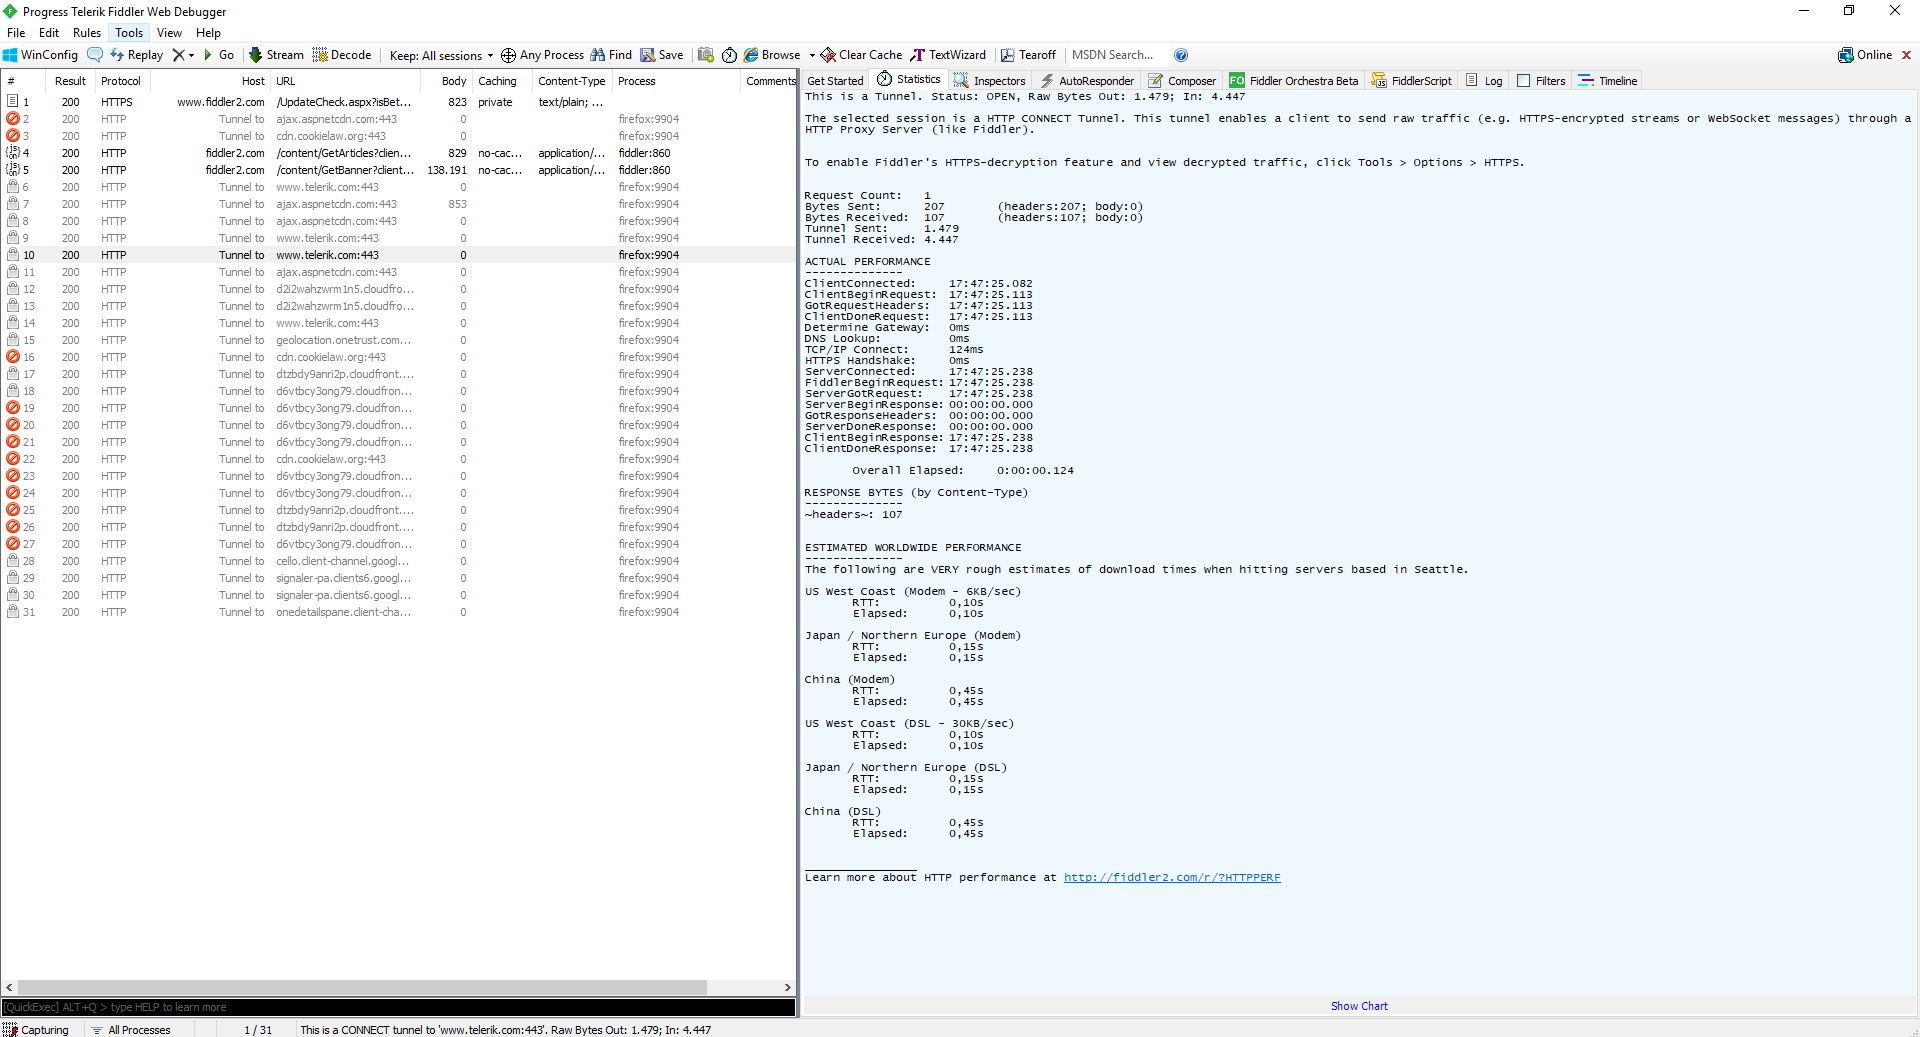Select session 31 onedetailspane tunnel row

point(398,612)
